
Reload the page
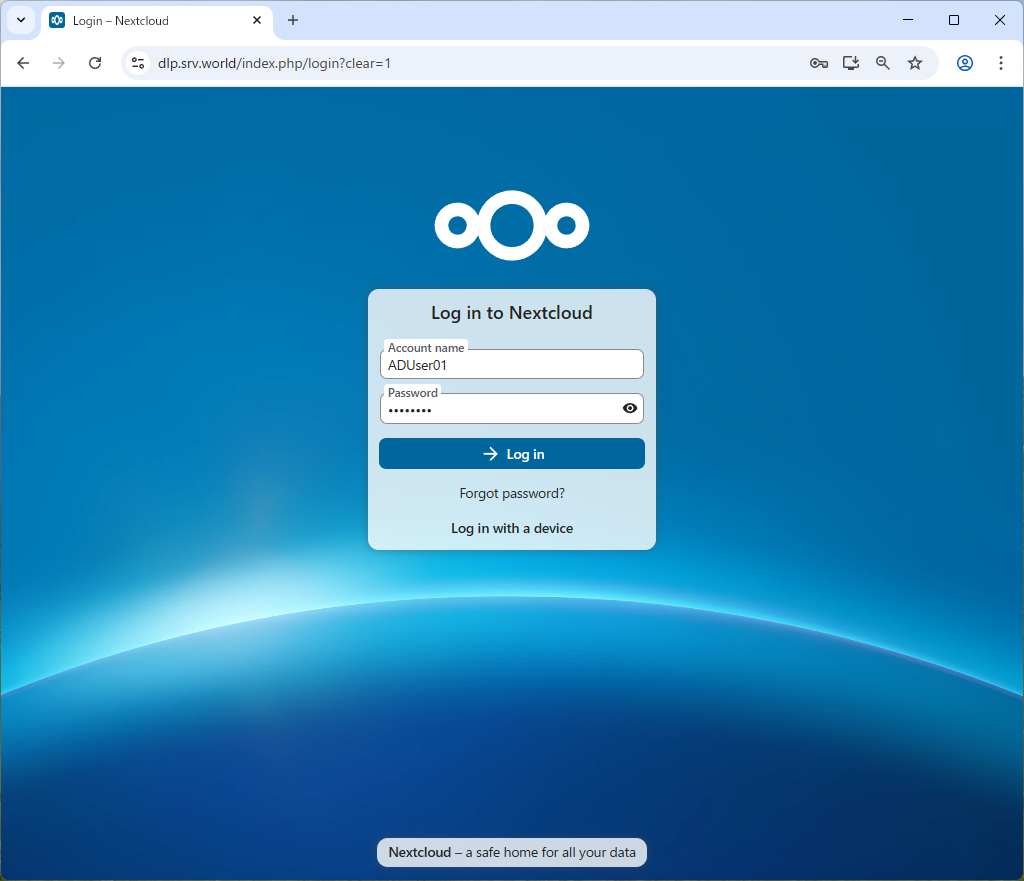[x=95, y=63]
